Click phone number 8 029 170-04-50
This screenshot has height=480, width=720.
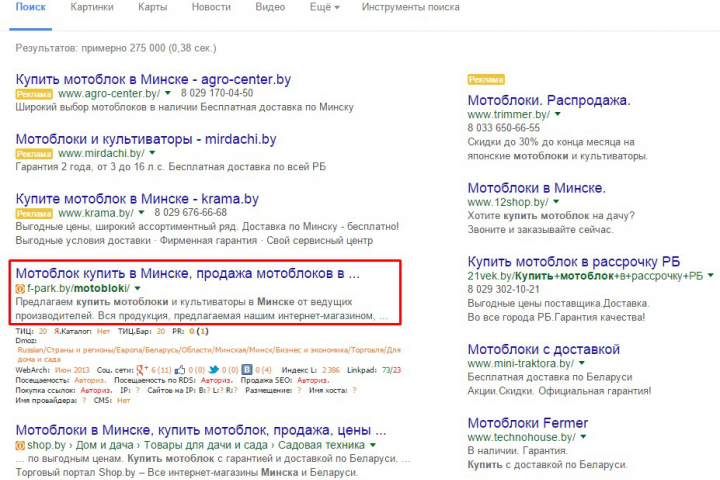217,93
